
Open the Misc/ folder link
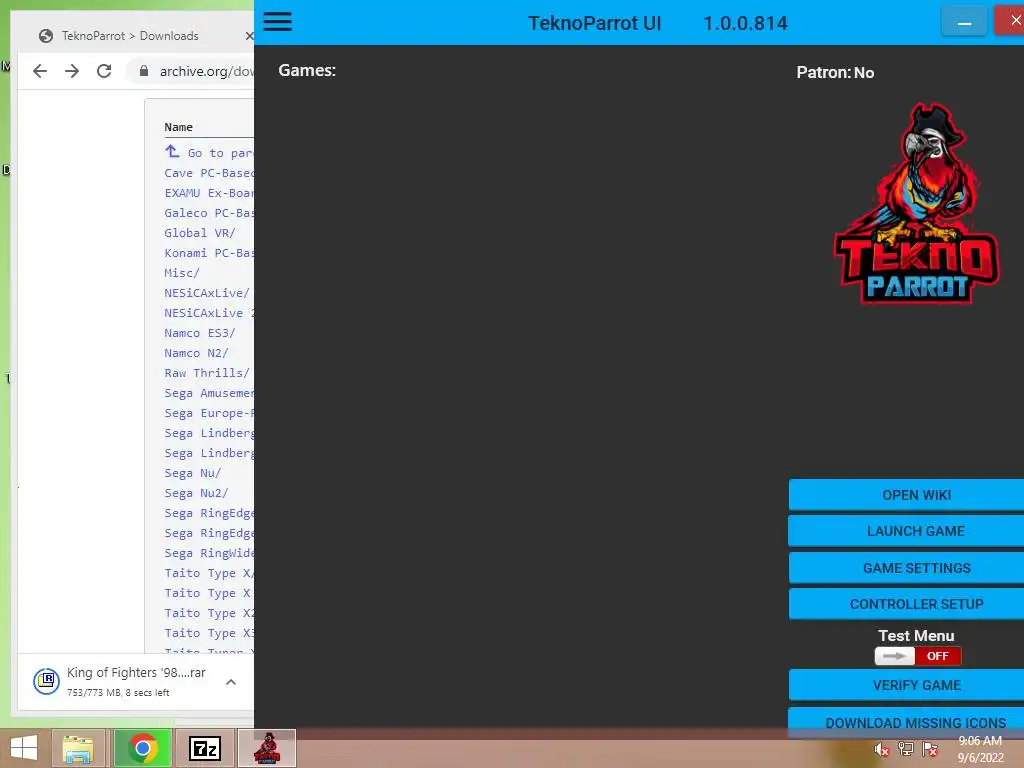182,273
